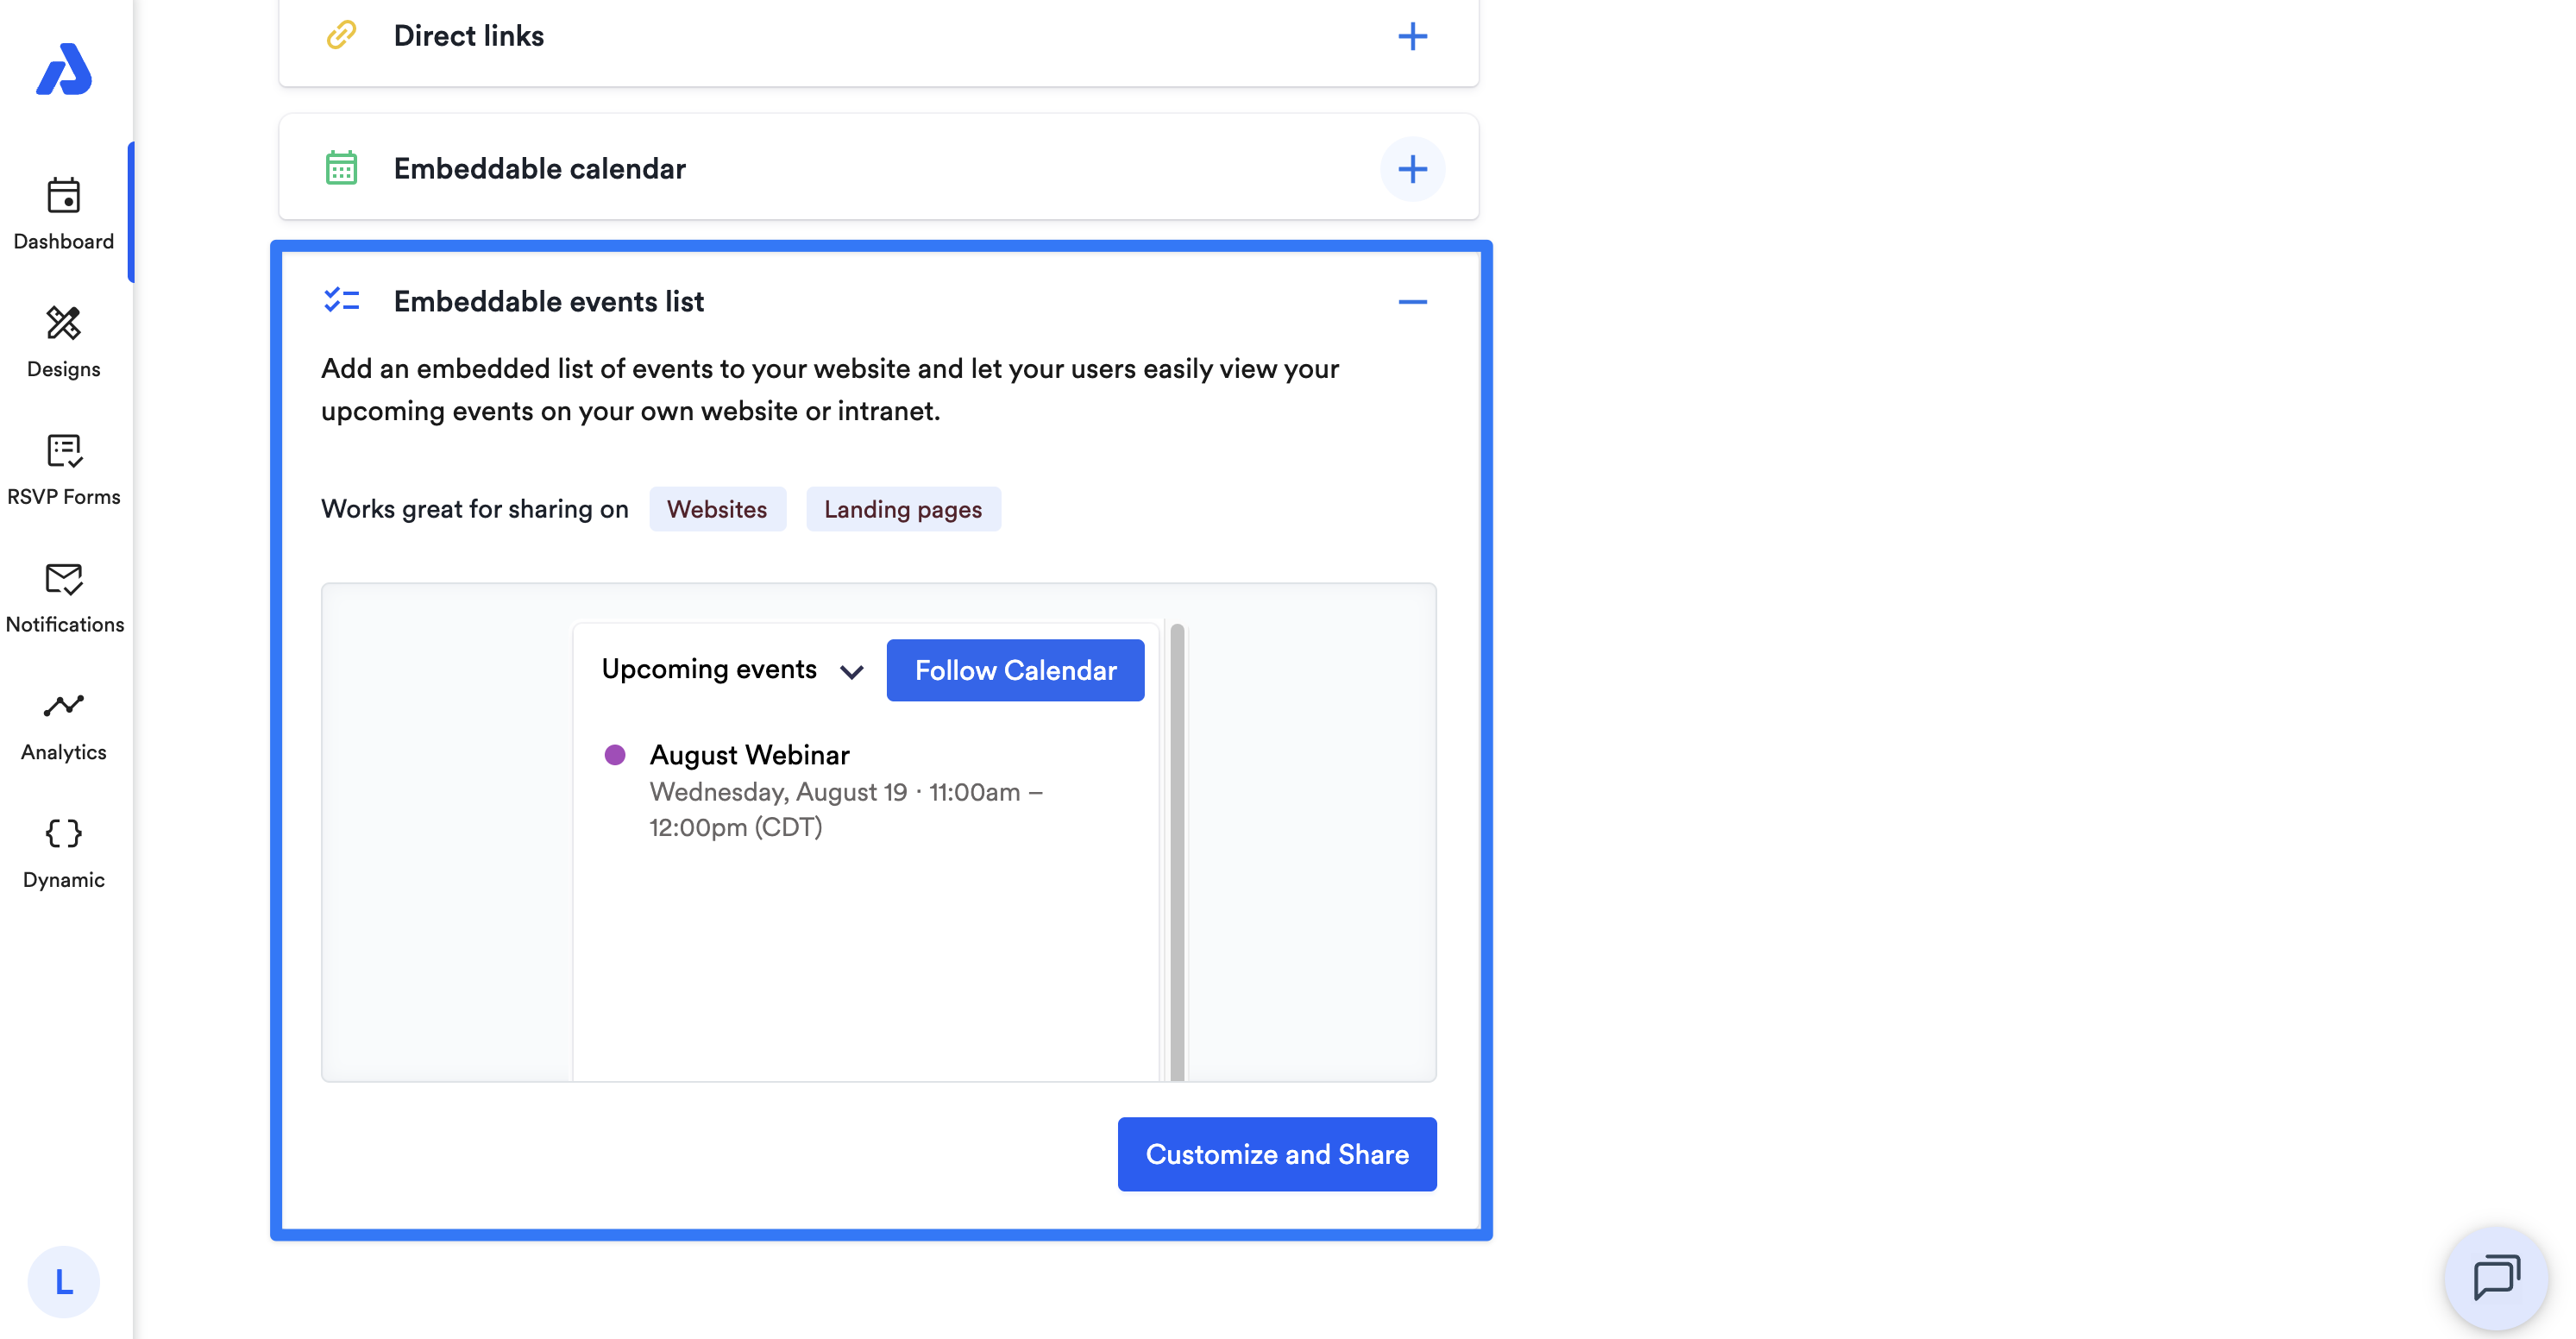
Task: Click the Direct links heading
Action: coord(469,35)
